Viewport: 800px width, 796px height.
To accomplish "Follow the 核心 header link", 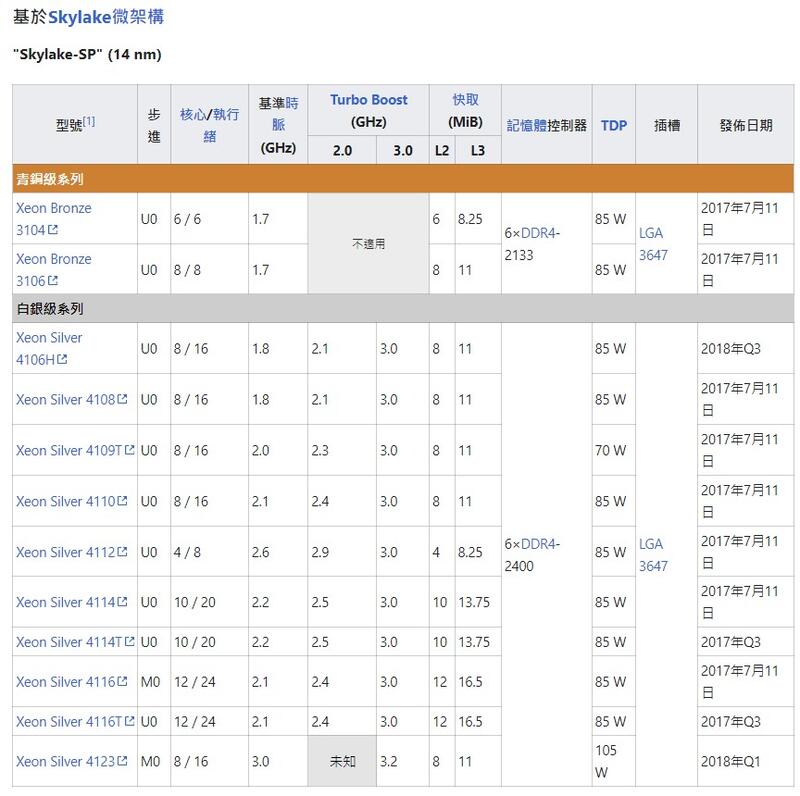I will [193, 114].
